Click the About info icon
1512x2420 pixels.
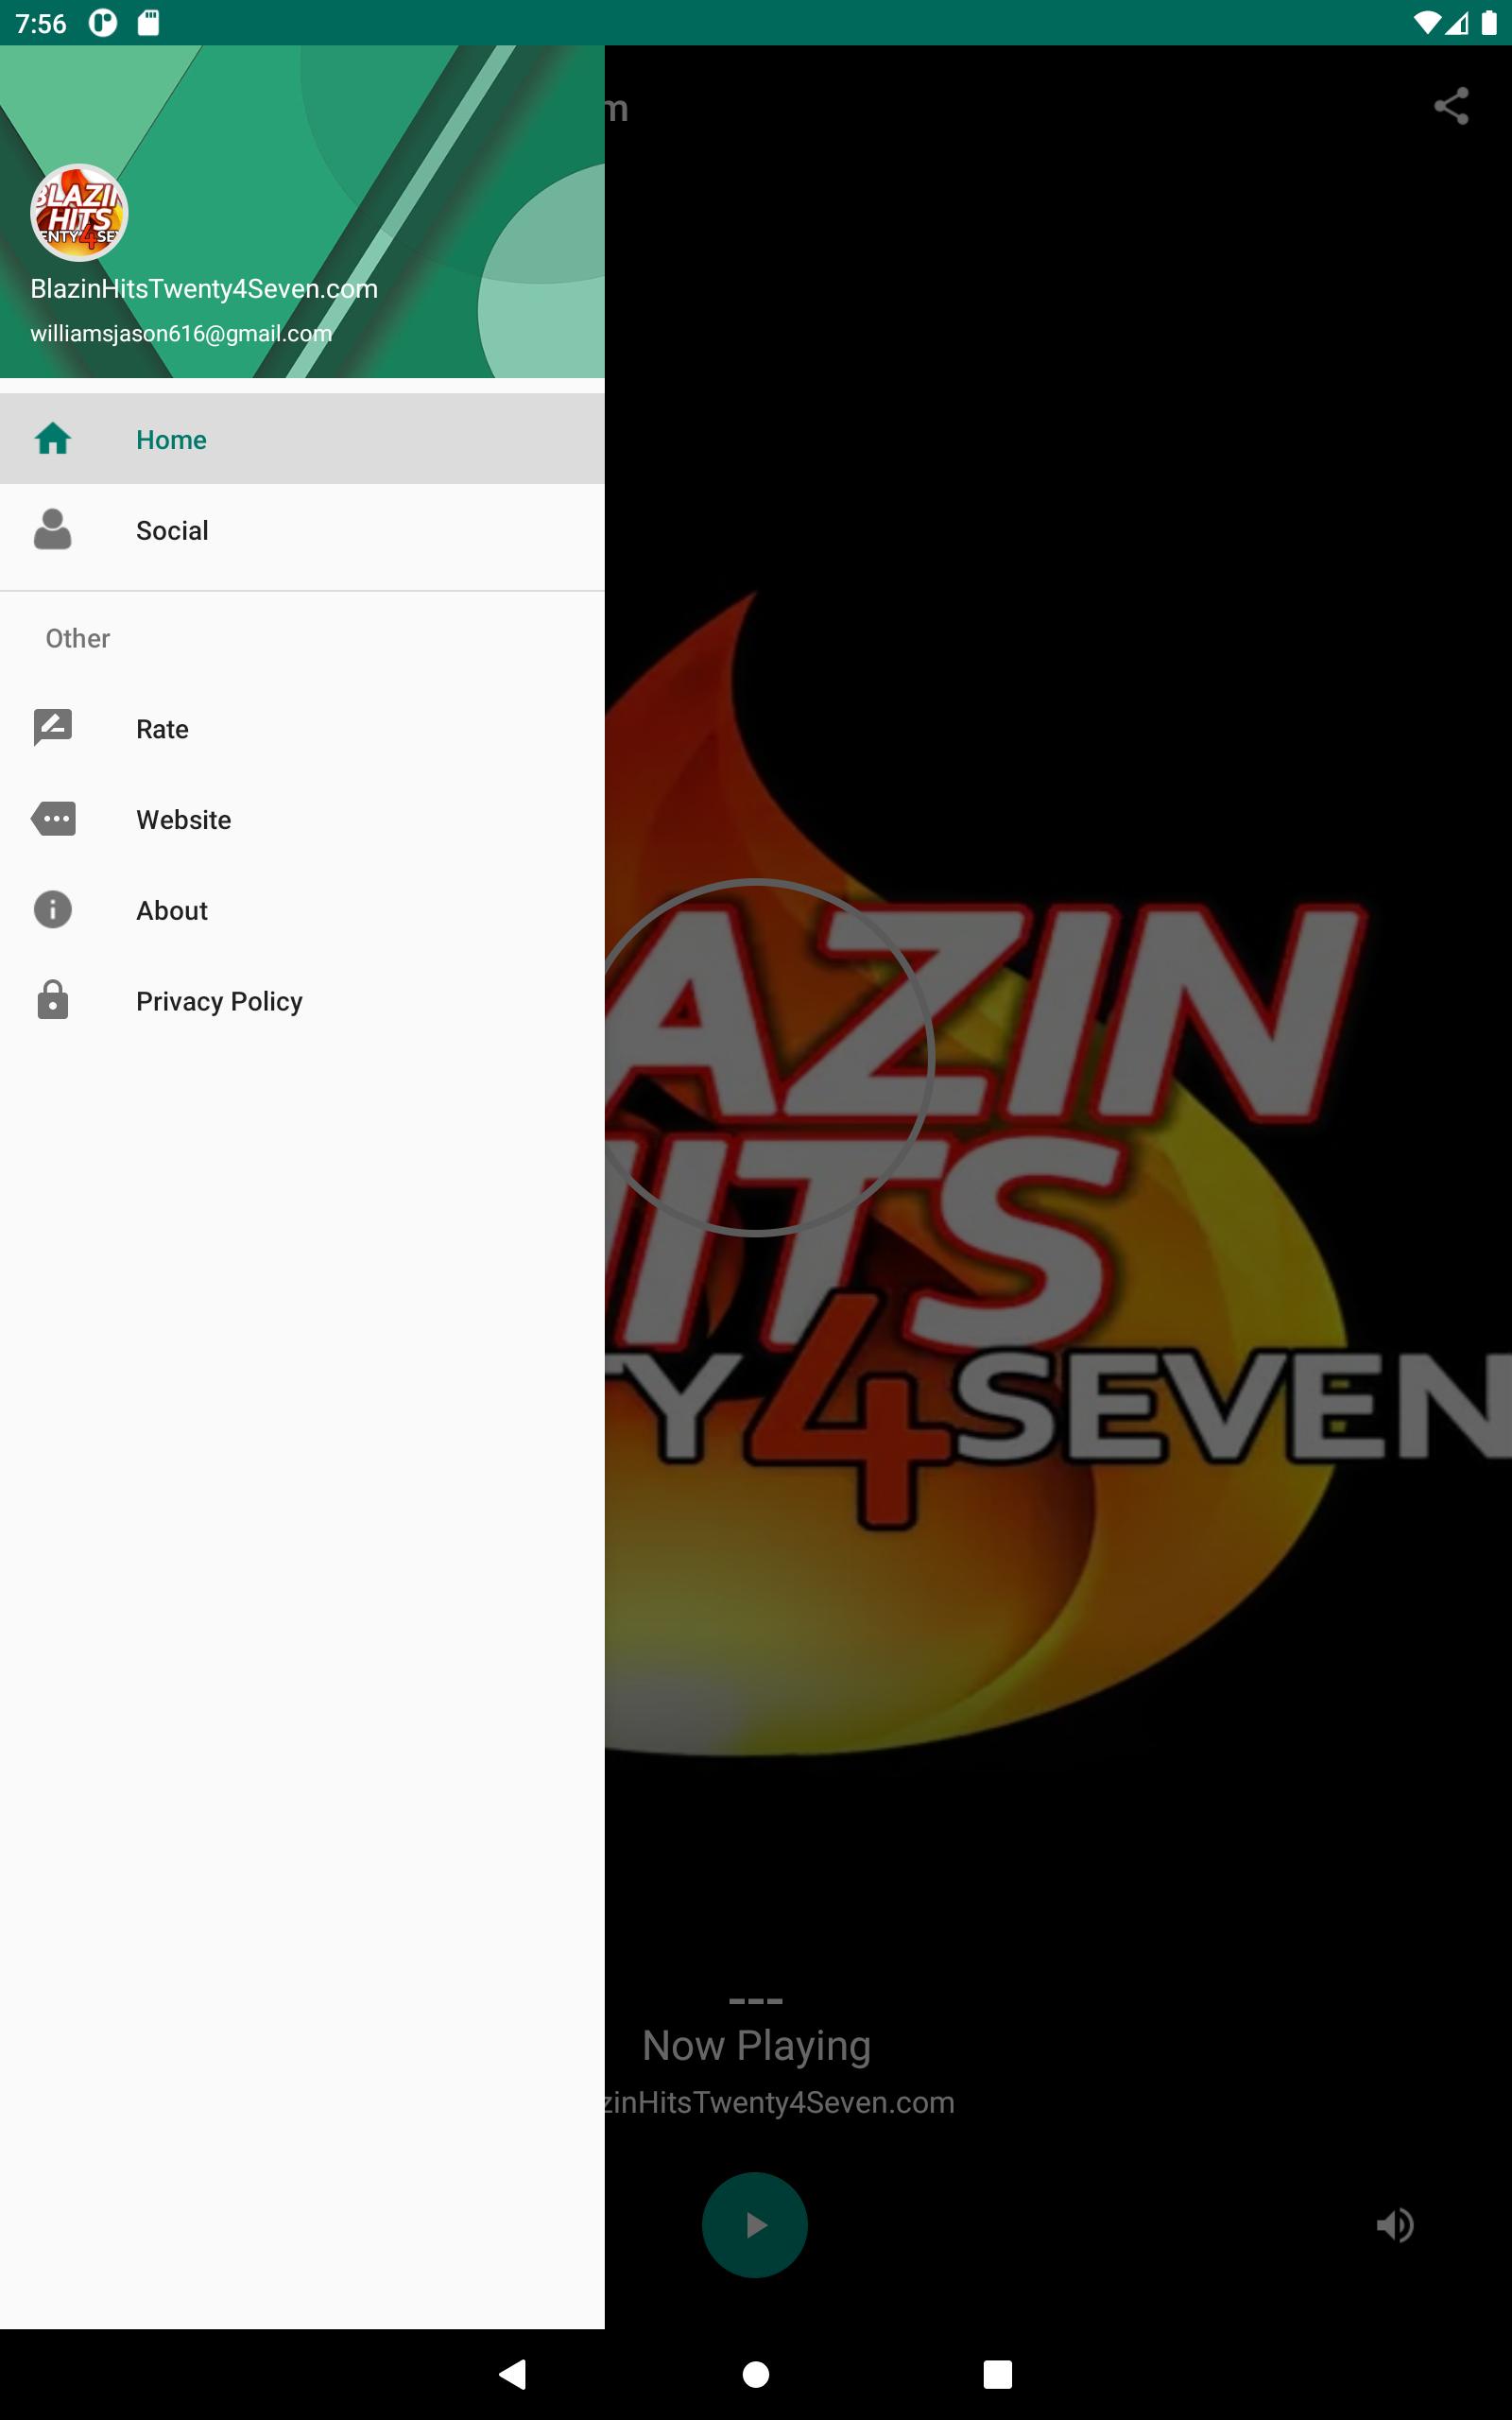pos(53,909)
